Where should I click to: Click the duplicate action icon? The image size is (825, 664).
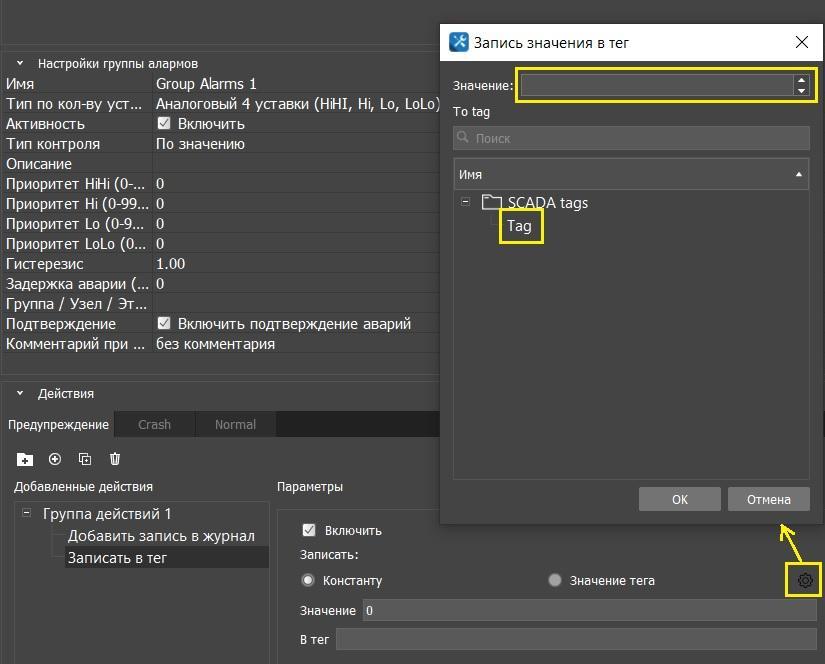tap(85, 459)
